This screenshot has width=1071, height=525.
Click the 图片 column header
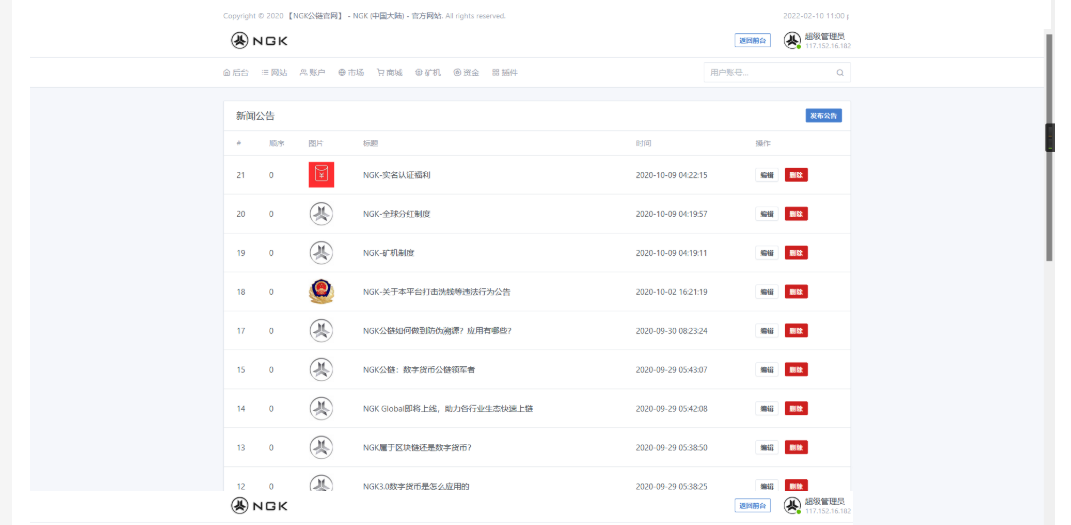316,143
